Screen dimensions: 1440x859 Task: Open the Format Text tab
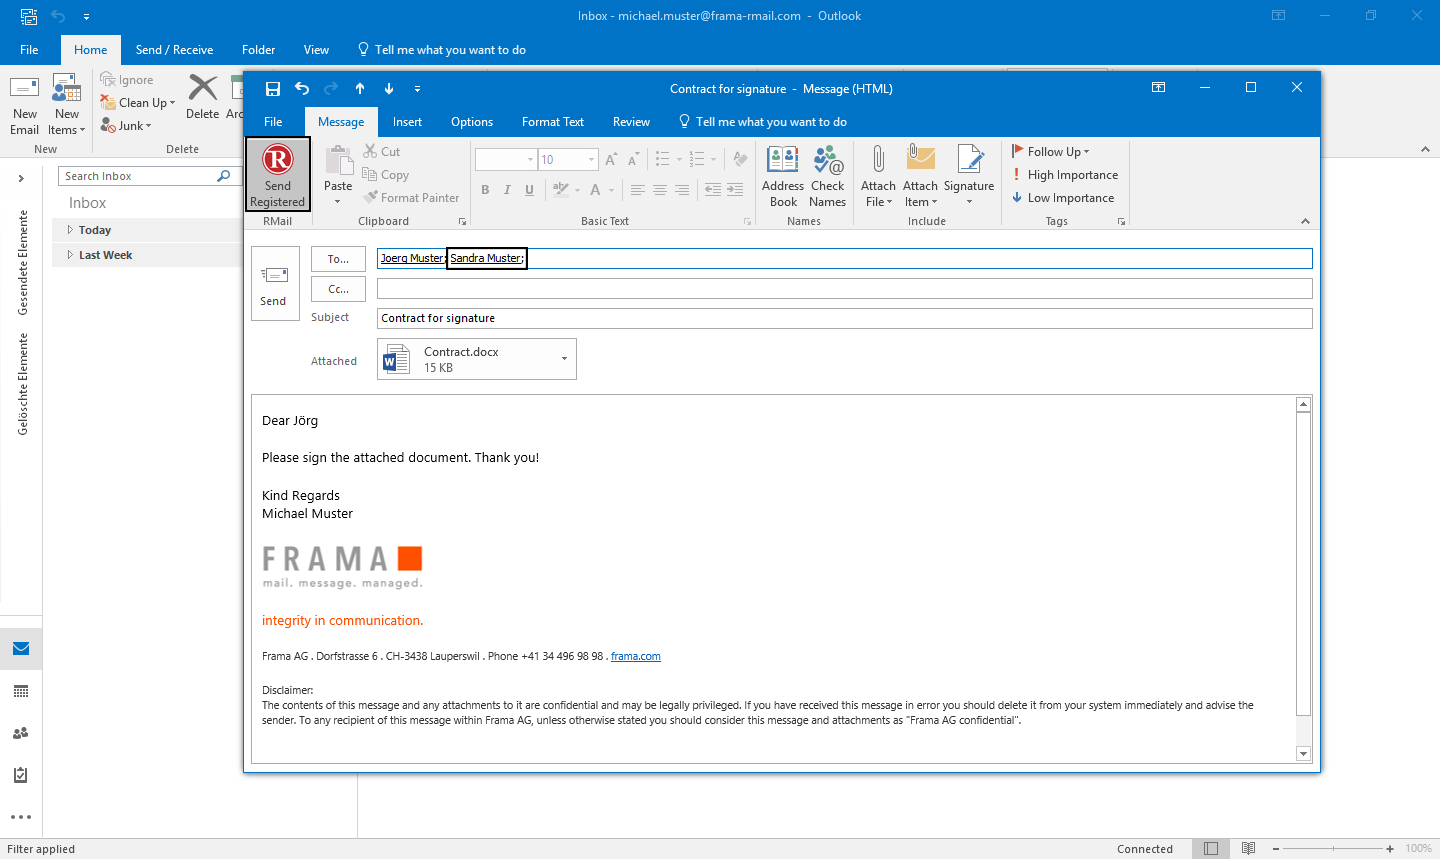point(553,122)
